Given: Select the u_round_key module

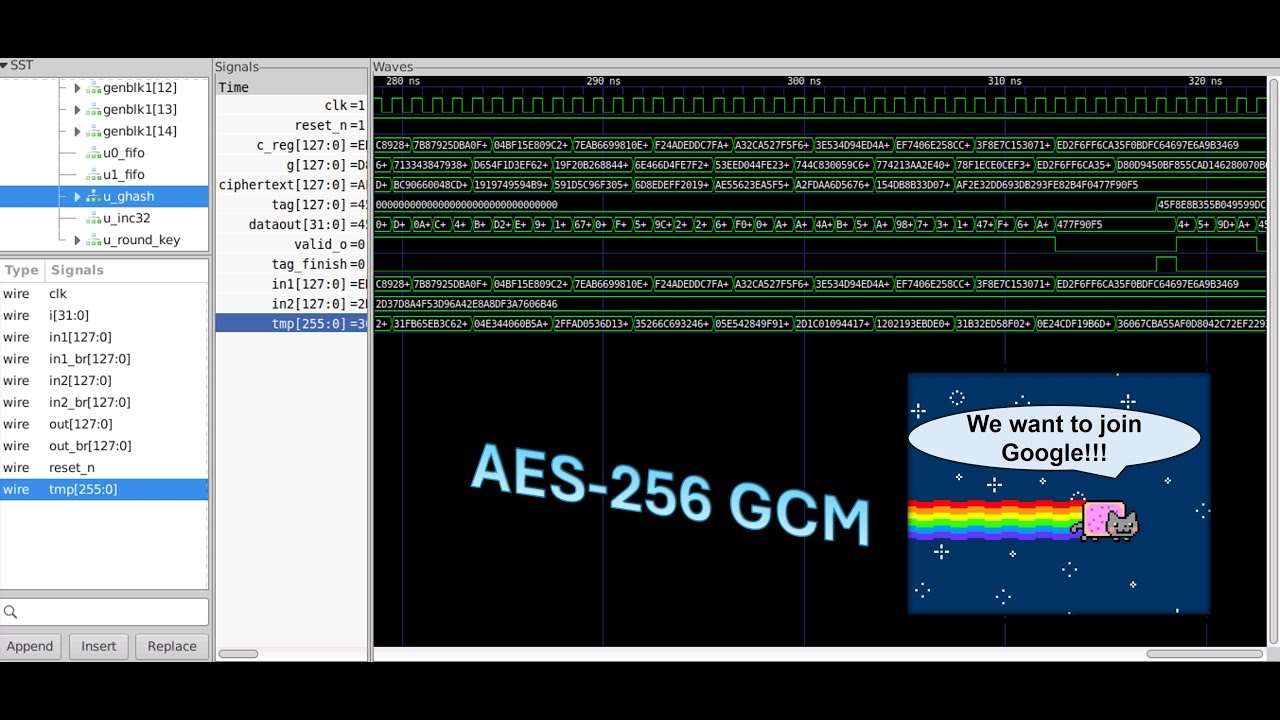Looking at the screenshot, I should [142, 240].
